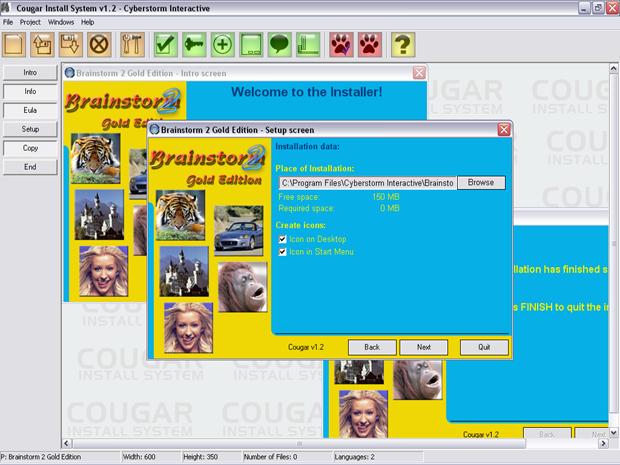Open the Windows menu

point(61,22)
